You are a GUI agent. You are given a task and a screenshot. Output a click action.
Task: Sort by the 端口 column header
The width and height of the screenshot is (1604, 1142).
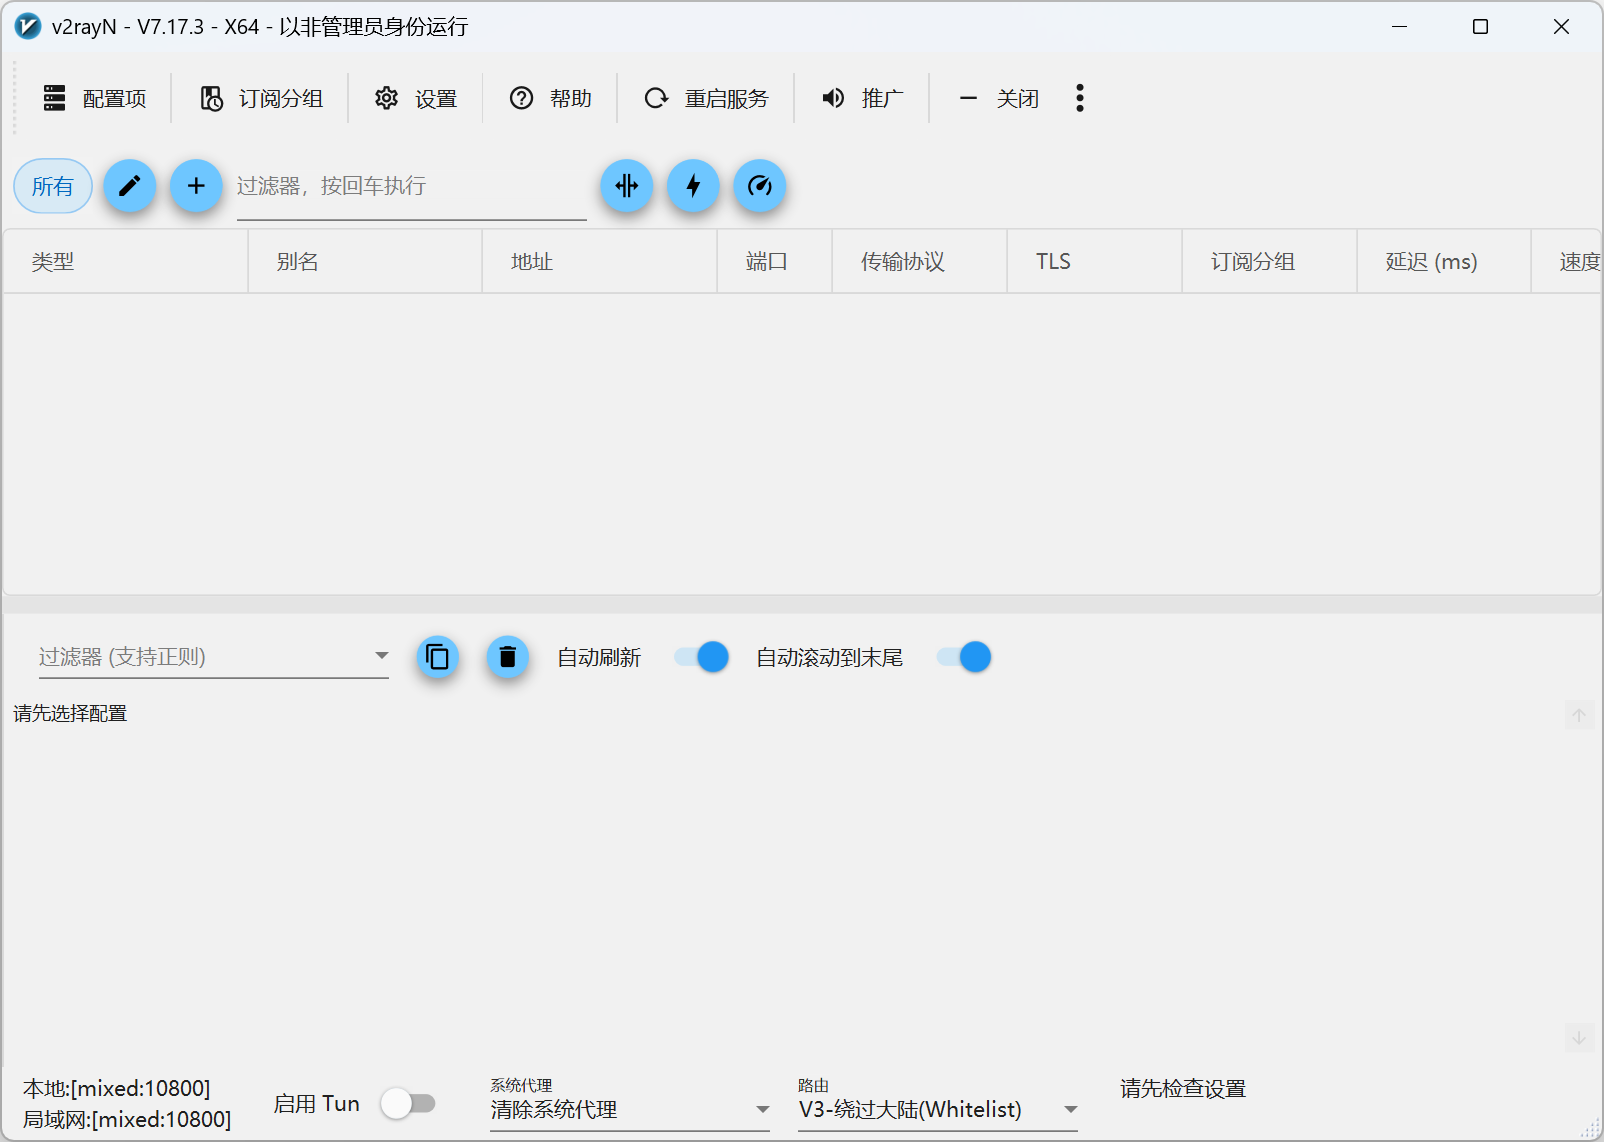click(x=775, y=262)
